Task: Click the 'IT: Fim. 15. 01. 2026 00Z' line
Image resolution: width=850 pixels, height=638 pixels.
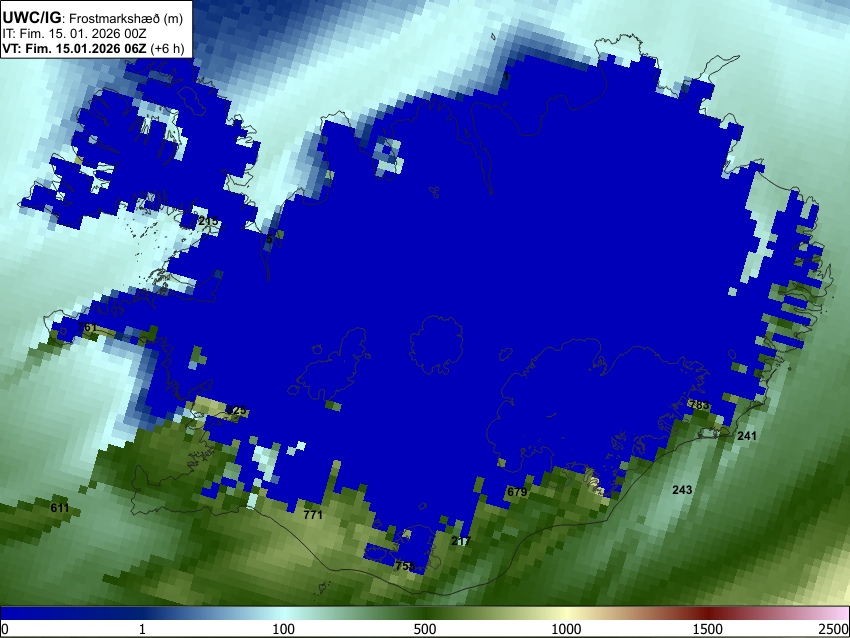Action: tap(74, 34)
